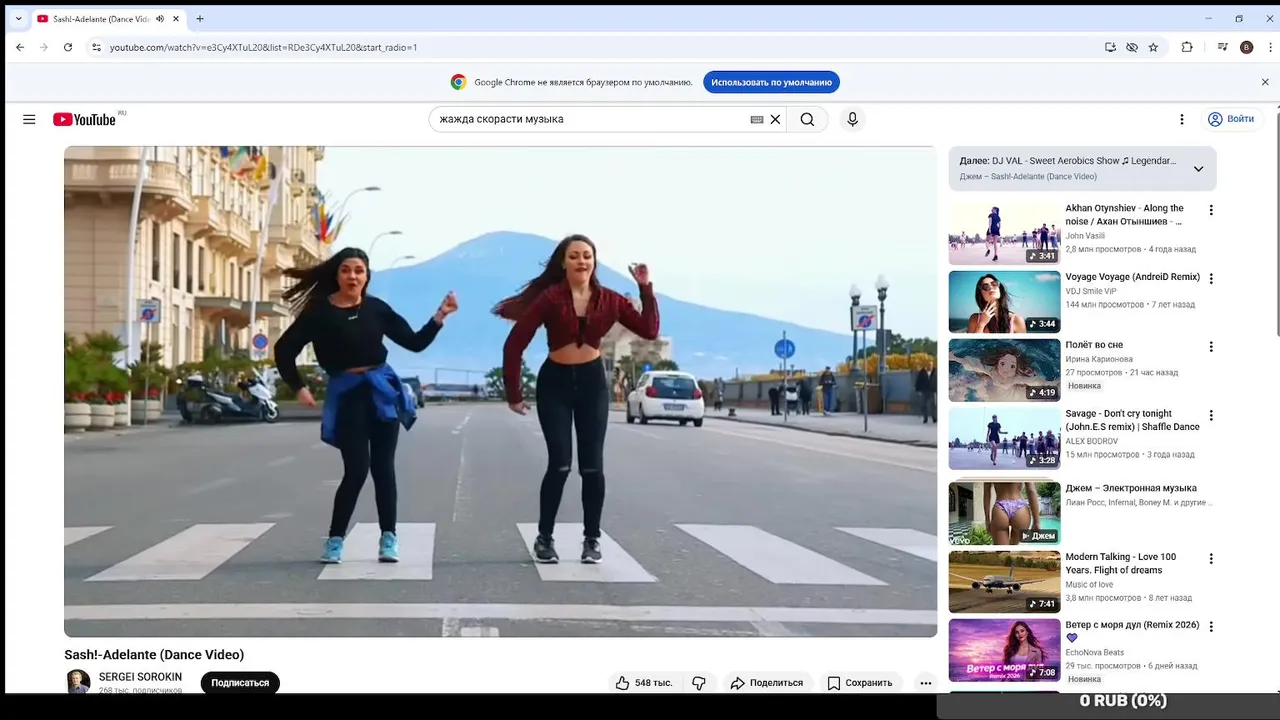Click the EchoNova Beats channel name
The image size is (1280, 720).
click(x=1095, y=653)
